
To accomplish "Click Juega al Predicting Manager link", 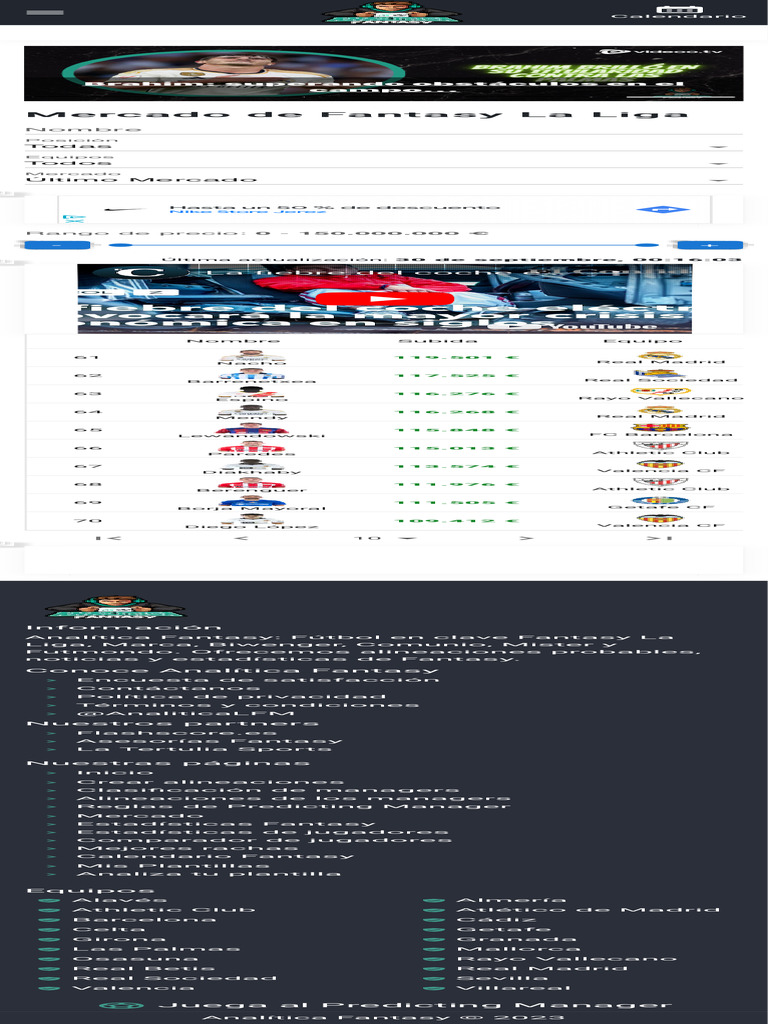I will coord(415,1005).
